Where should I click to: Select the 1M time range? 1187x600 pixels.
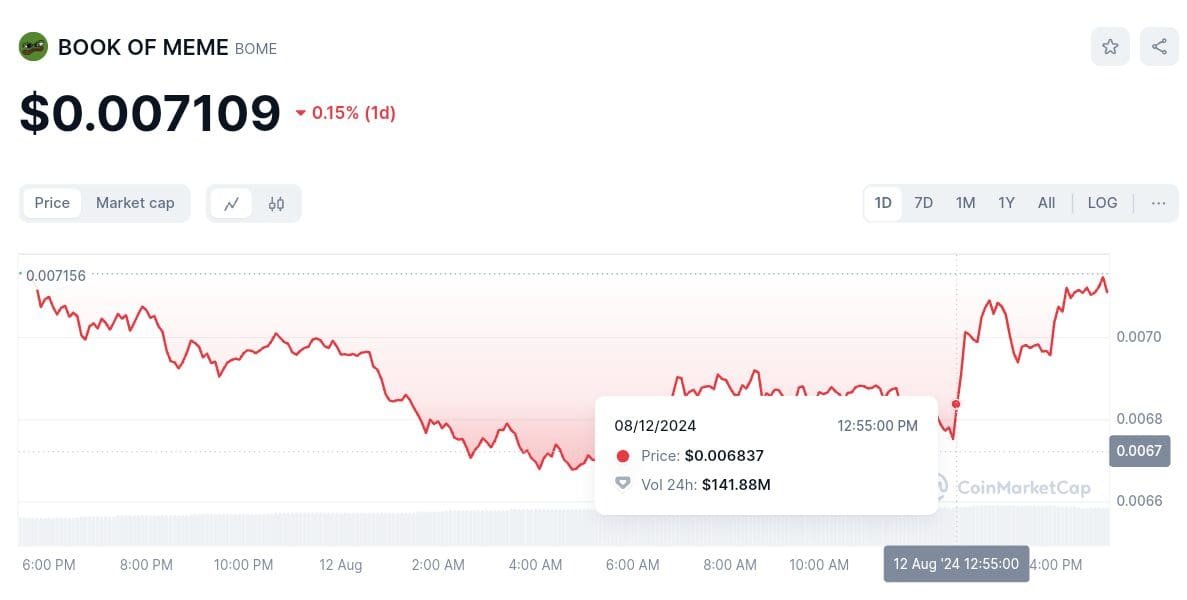[965, 203]
